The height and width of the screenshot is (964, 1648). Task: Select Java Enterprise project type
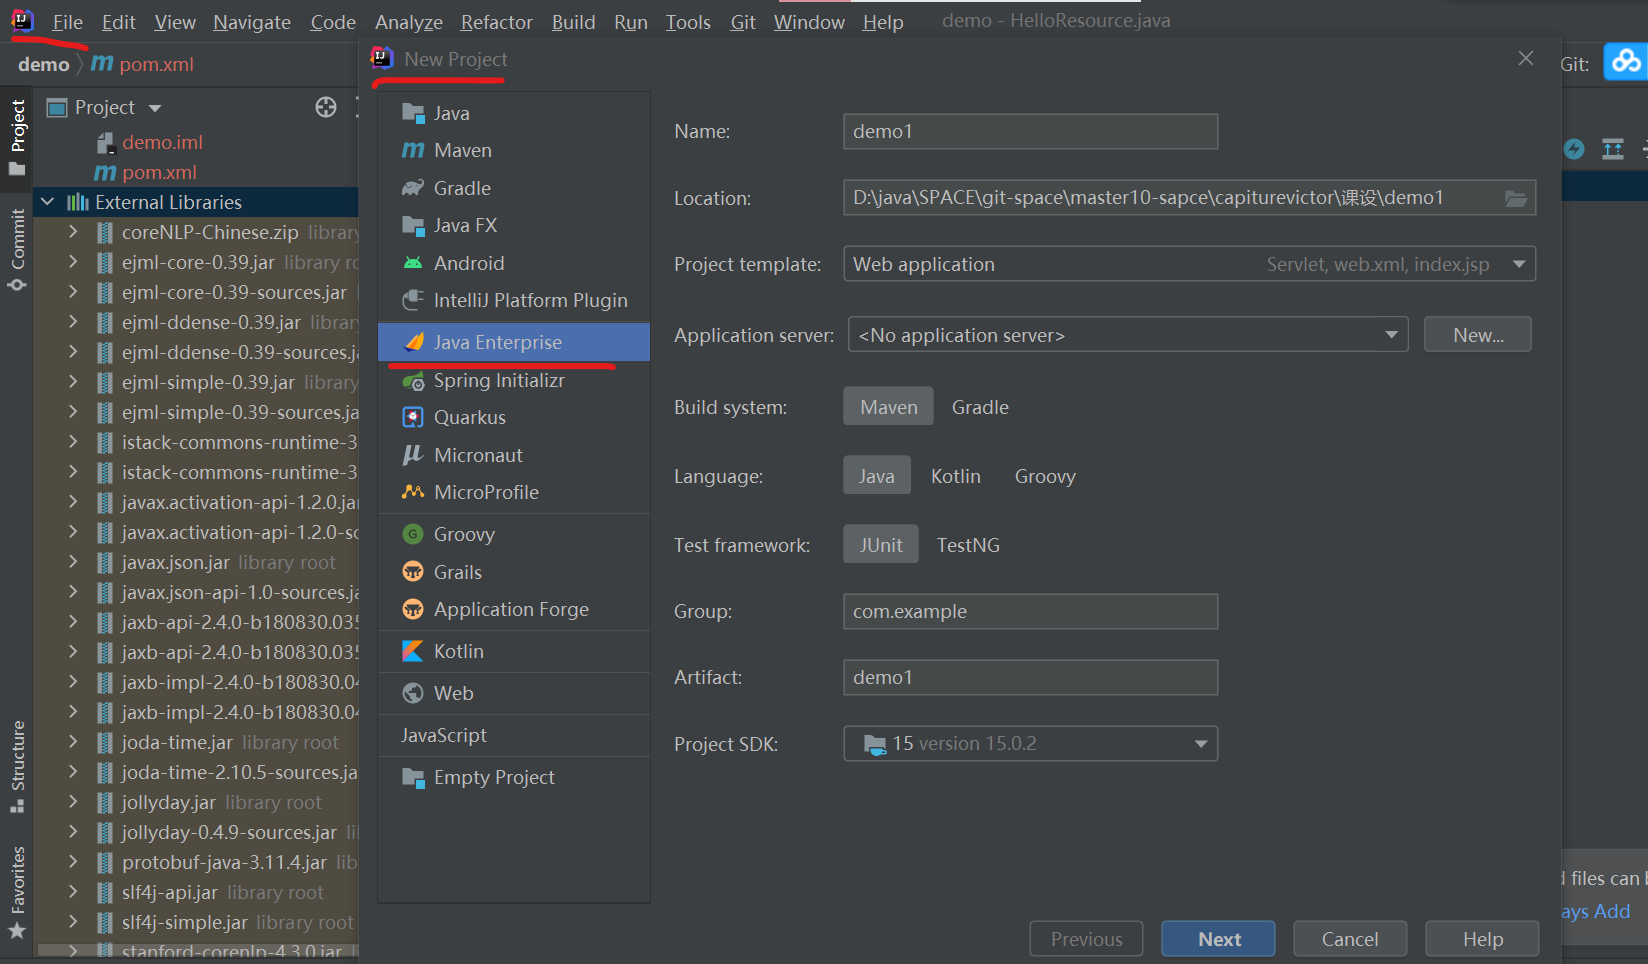[x=514, y=342]
